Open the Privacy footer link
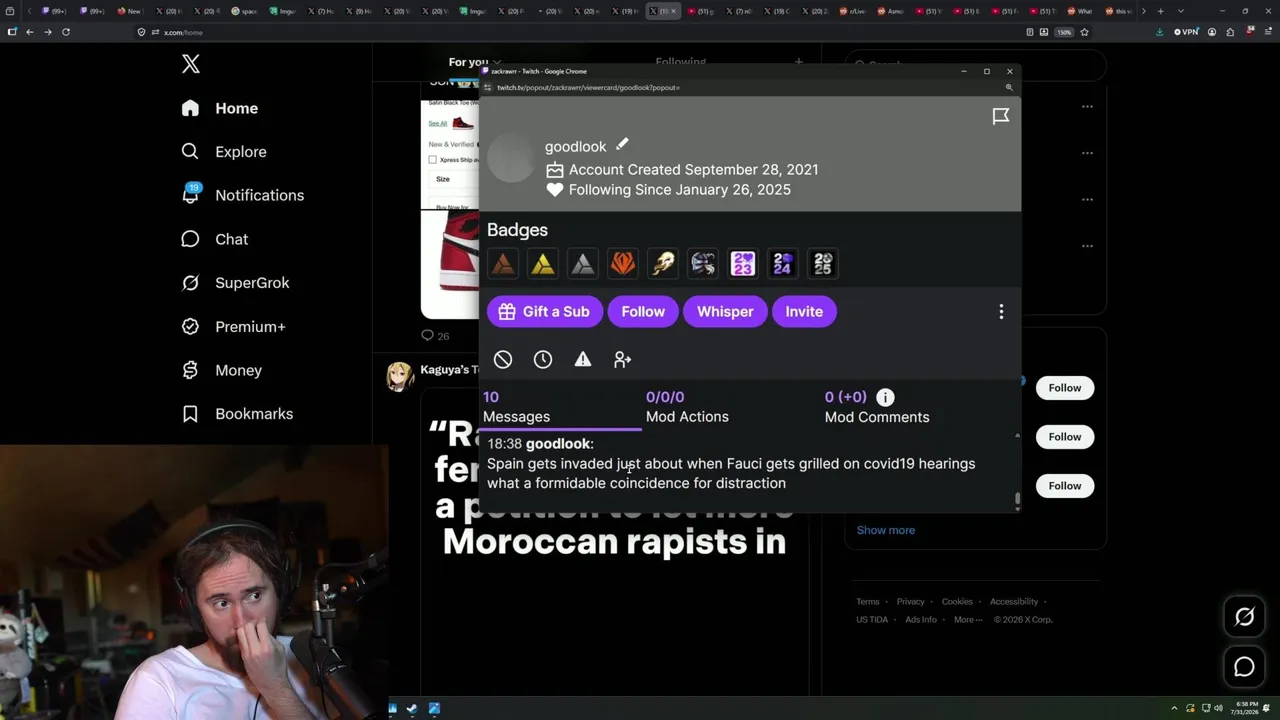Image resolution: width=1280 pixels, height=720 pixels. (x=911, y=601)
